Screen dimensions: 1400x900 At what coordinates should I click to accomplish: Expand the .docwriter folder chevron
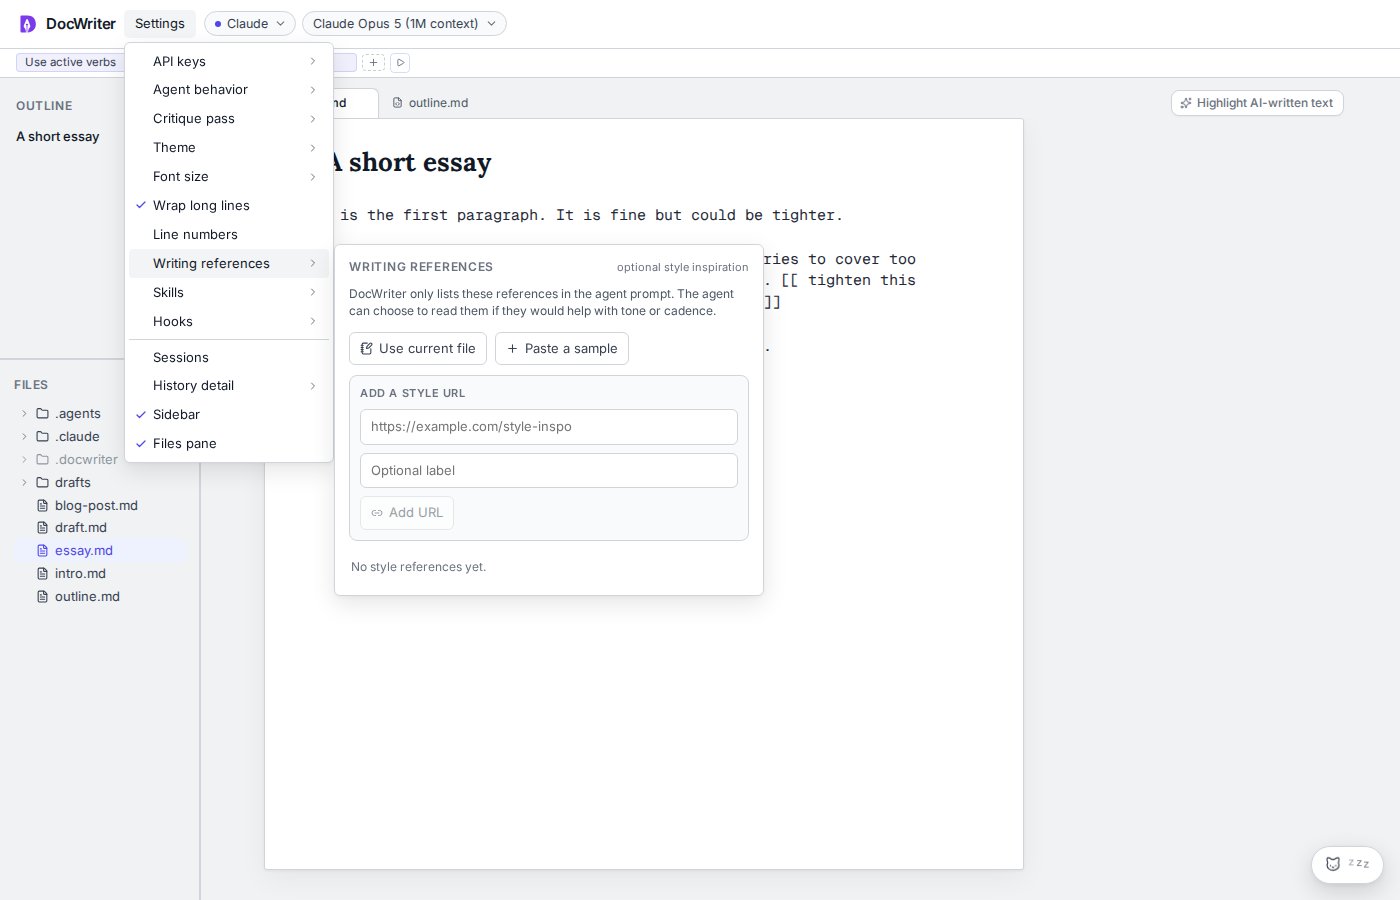pos(25,460)
